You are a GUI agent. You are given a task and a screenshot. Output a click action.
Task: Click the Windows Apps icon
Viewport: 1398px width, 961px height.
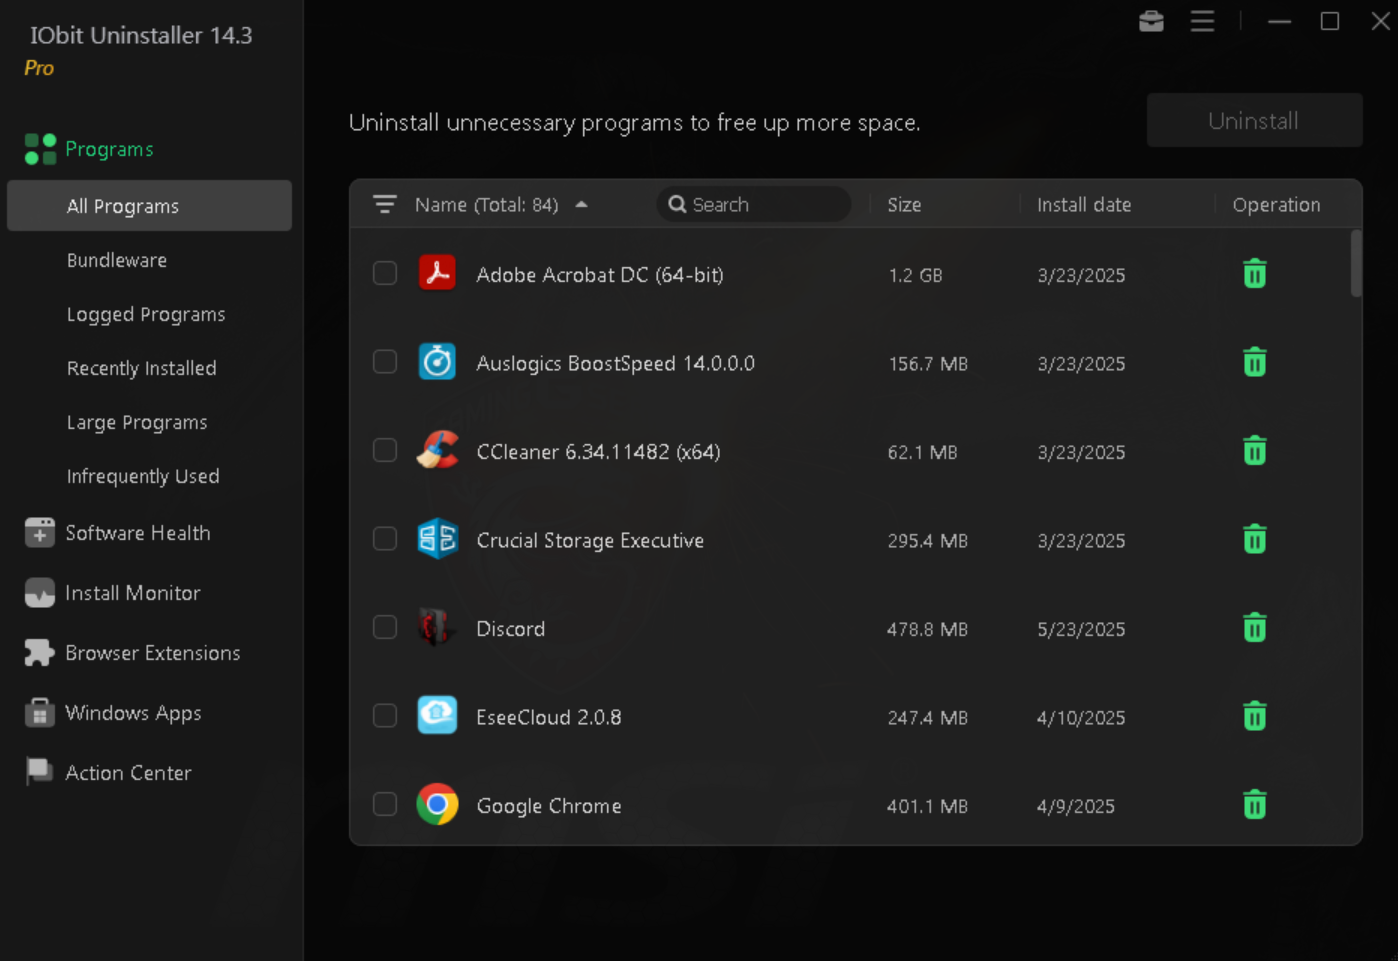point(39,713)
